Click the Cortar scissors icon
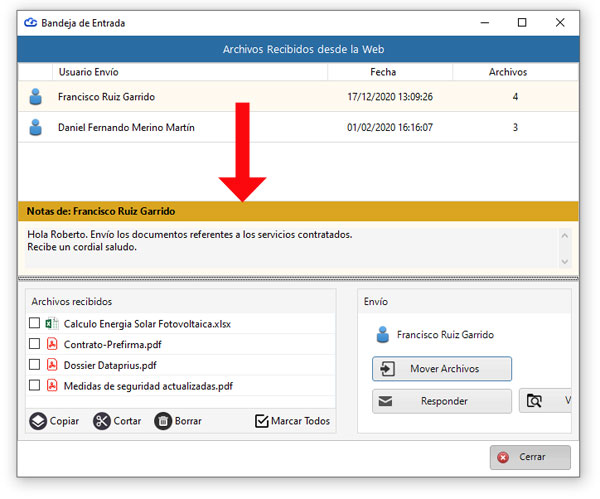 [x=102, y=421]
